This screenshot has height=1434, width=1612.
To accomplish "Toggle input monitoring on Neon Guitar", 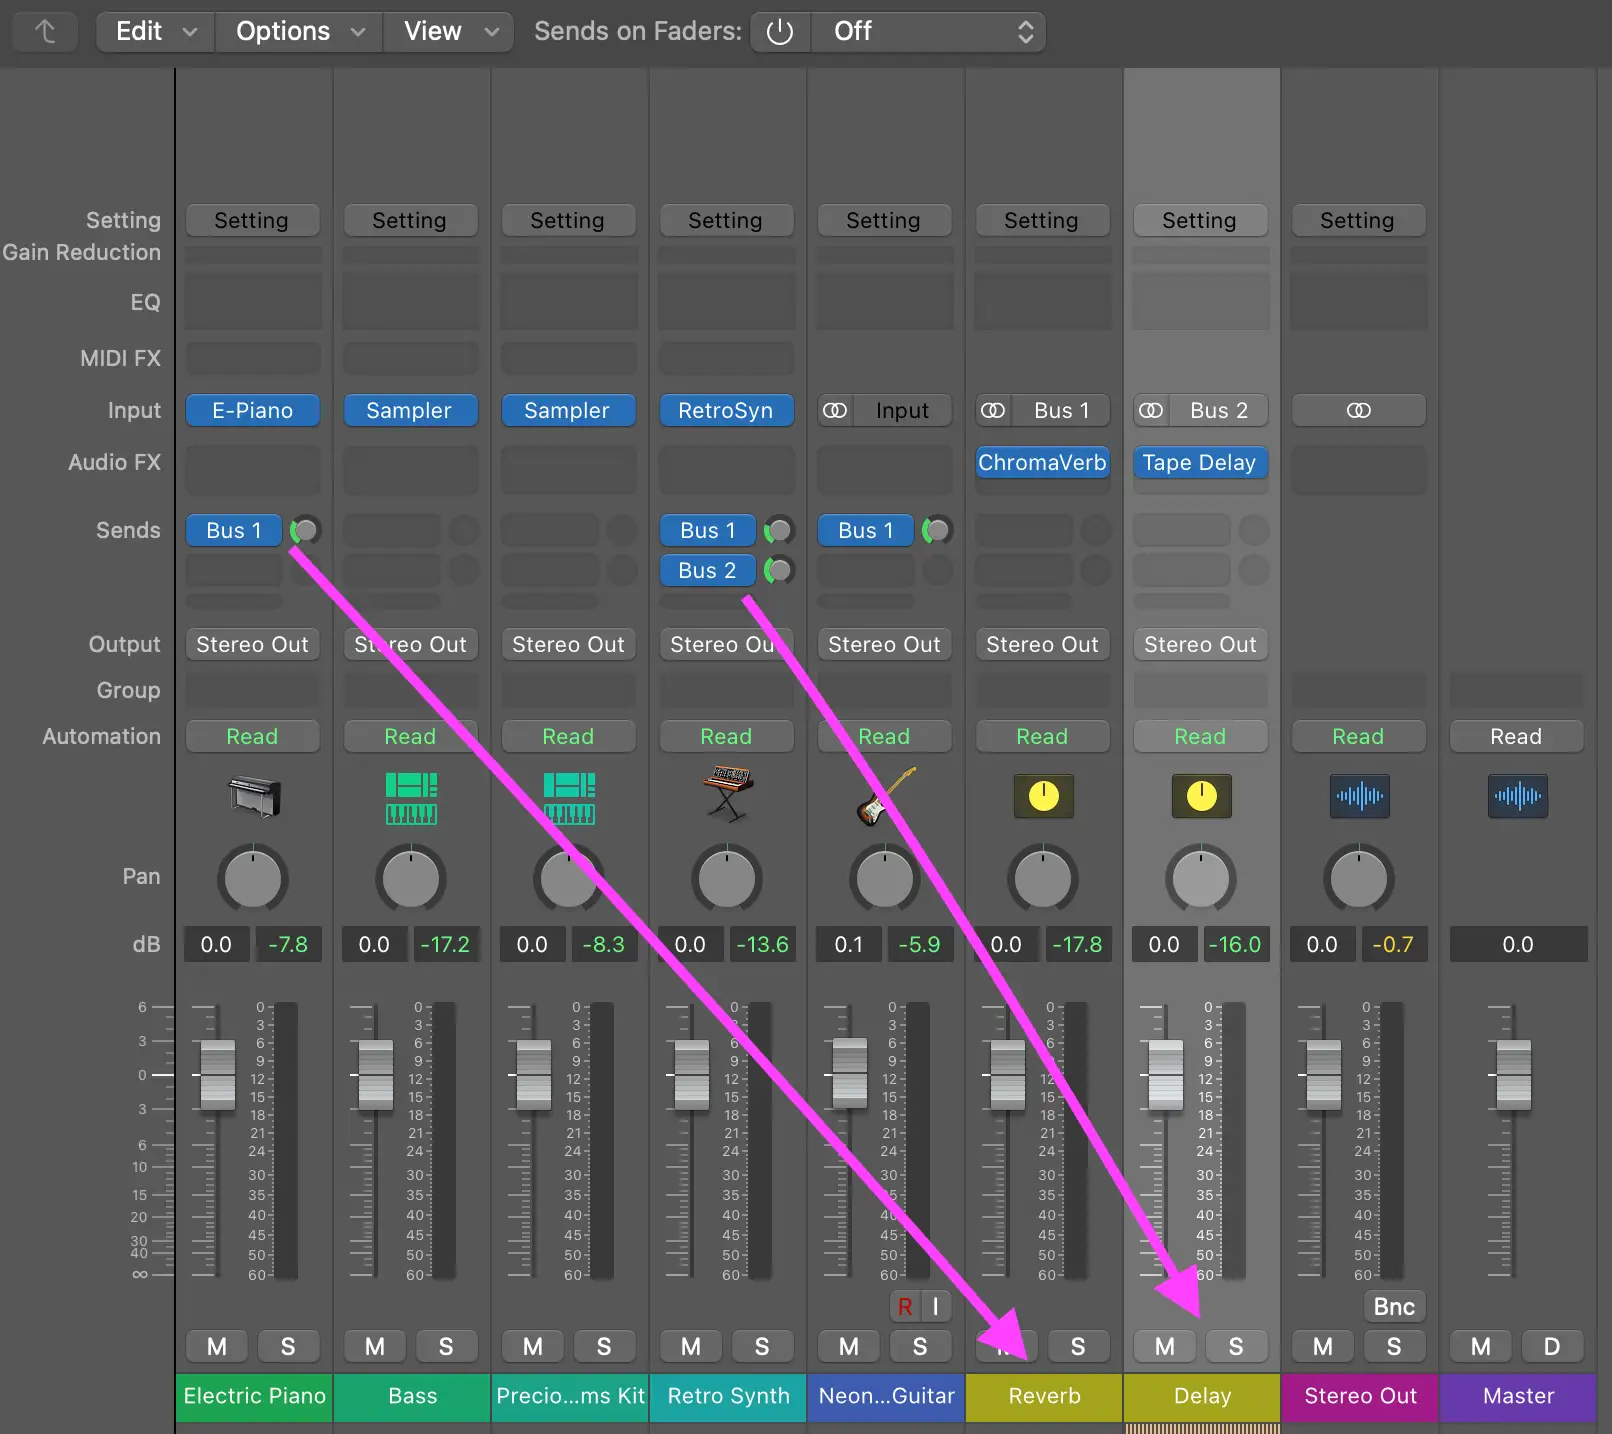I will (x=936, y=1306).
